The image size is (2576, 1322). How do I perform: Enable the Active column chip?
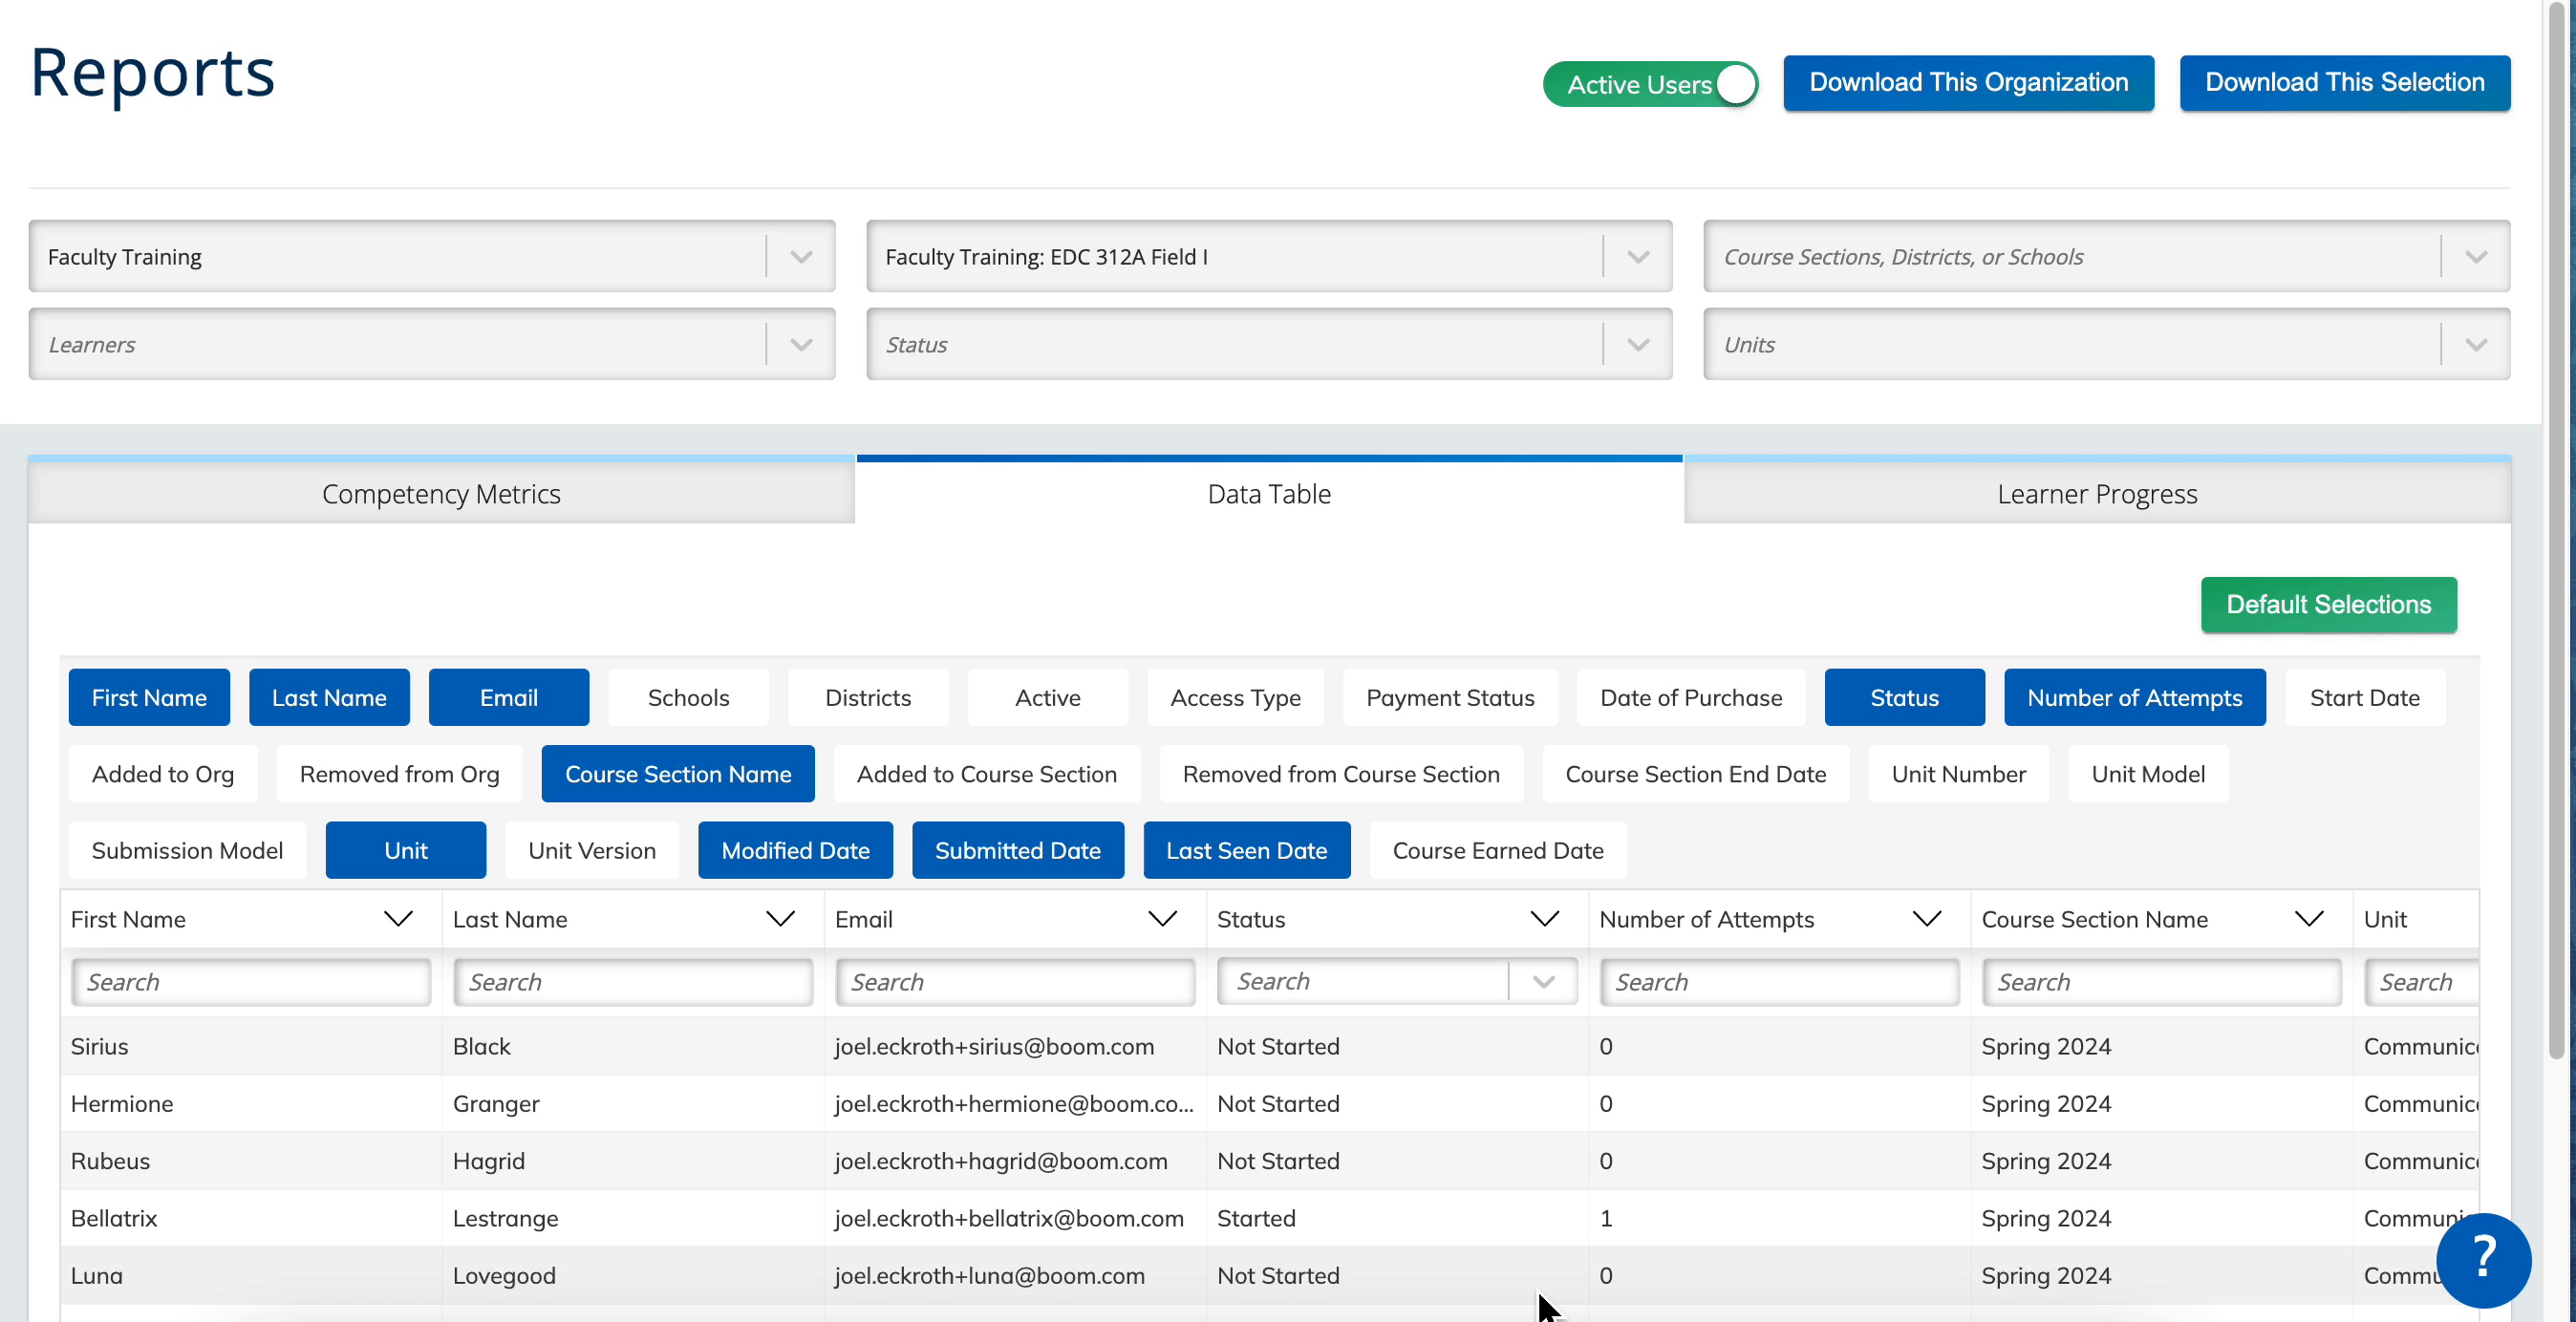1048,697
